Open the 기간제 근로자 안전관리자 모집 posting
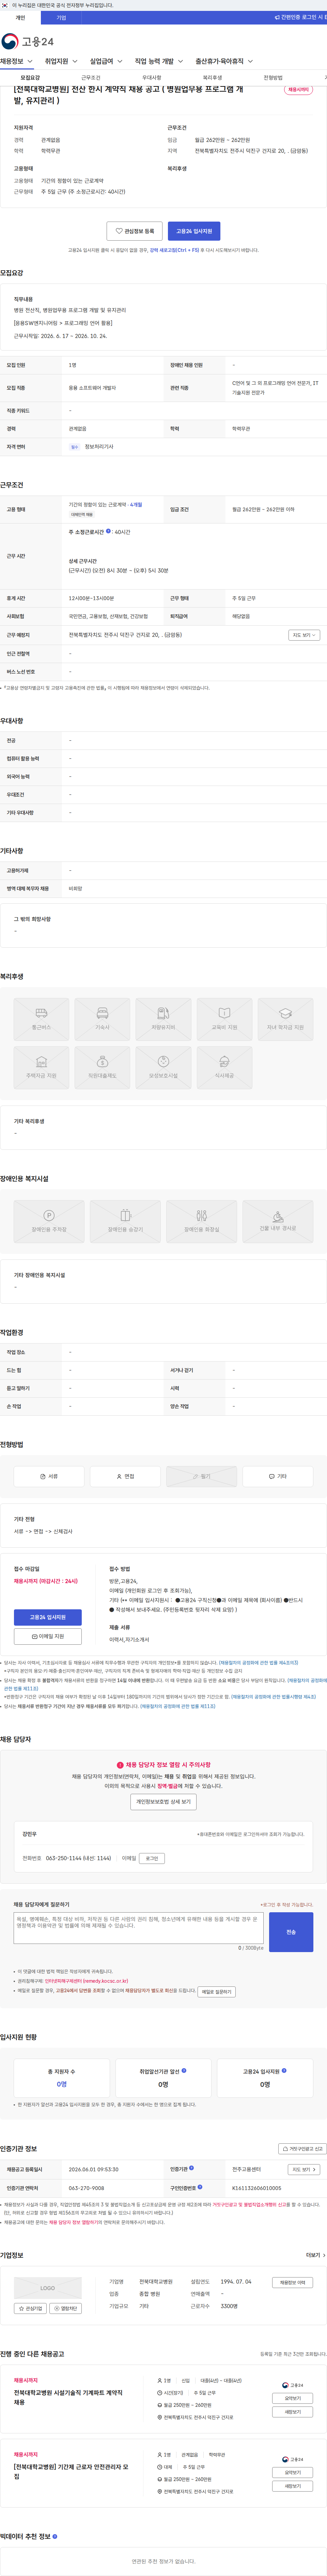Image resolution: width=327 pixels, height=2576 pixels. (x=71, y=2471)
